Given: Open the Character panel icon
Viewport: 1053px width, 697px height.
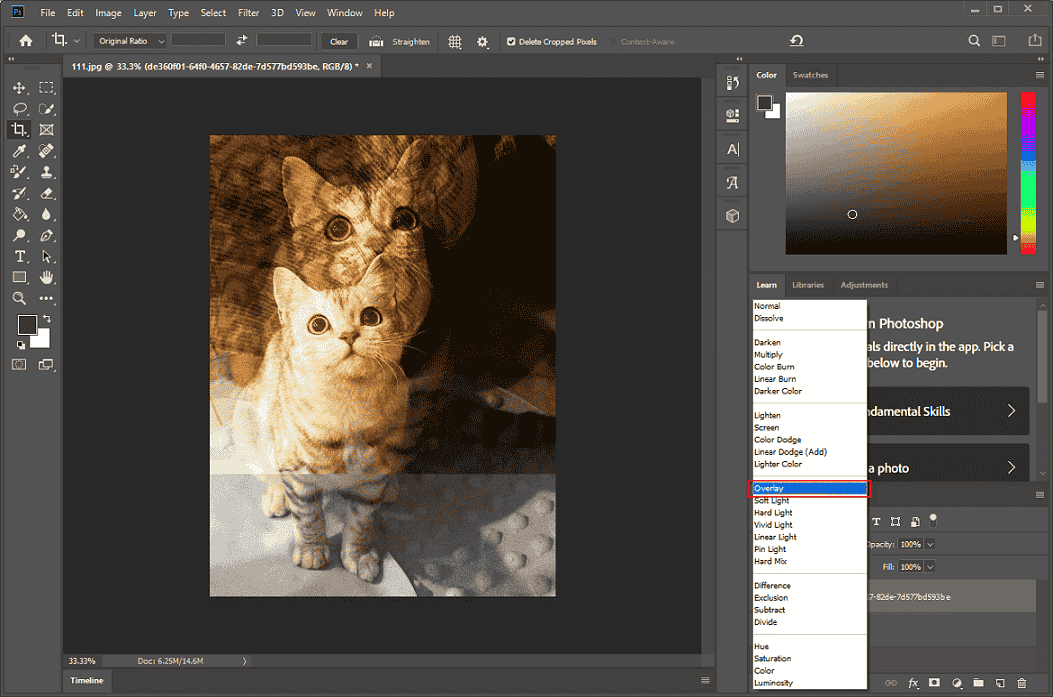Looking at the screenshot, I should coord(733,148).
